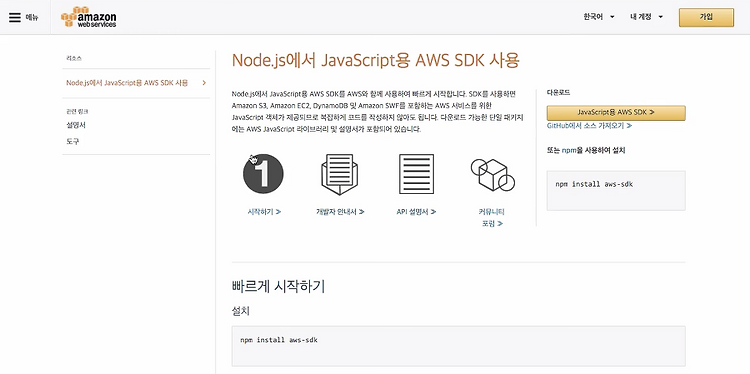This screenshot has width=750, height=374.
Task: Click the JavaScript용 AWS SDK download button
Action: point(616,112)
